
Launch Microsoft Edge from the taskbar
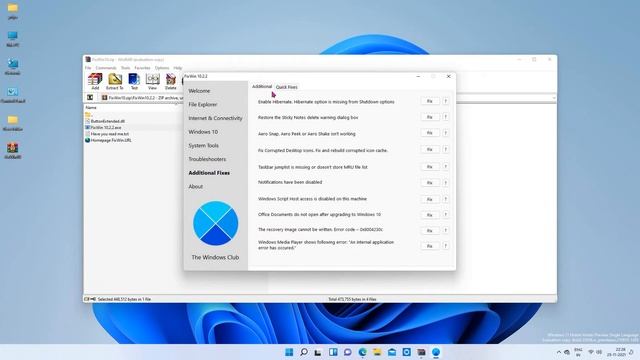coord(362,352)
